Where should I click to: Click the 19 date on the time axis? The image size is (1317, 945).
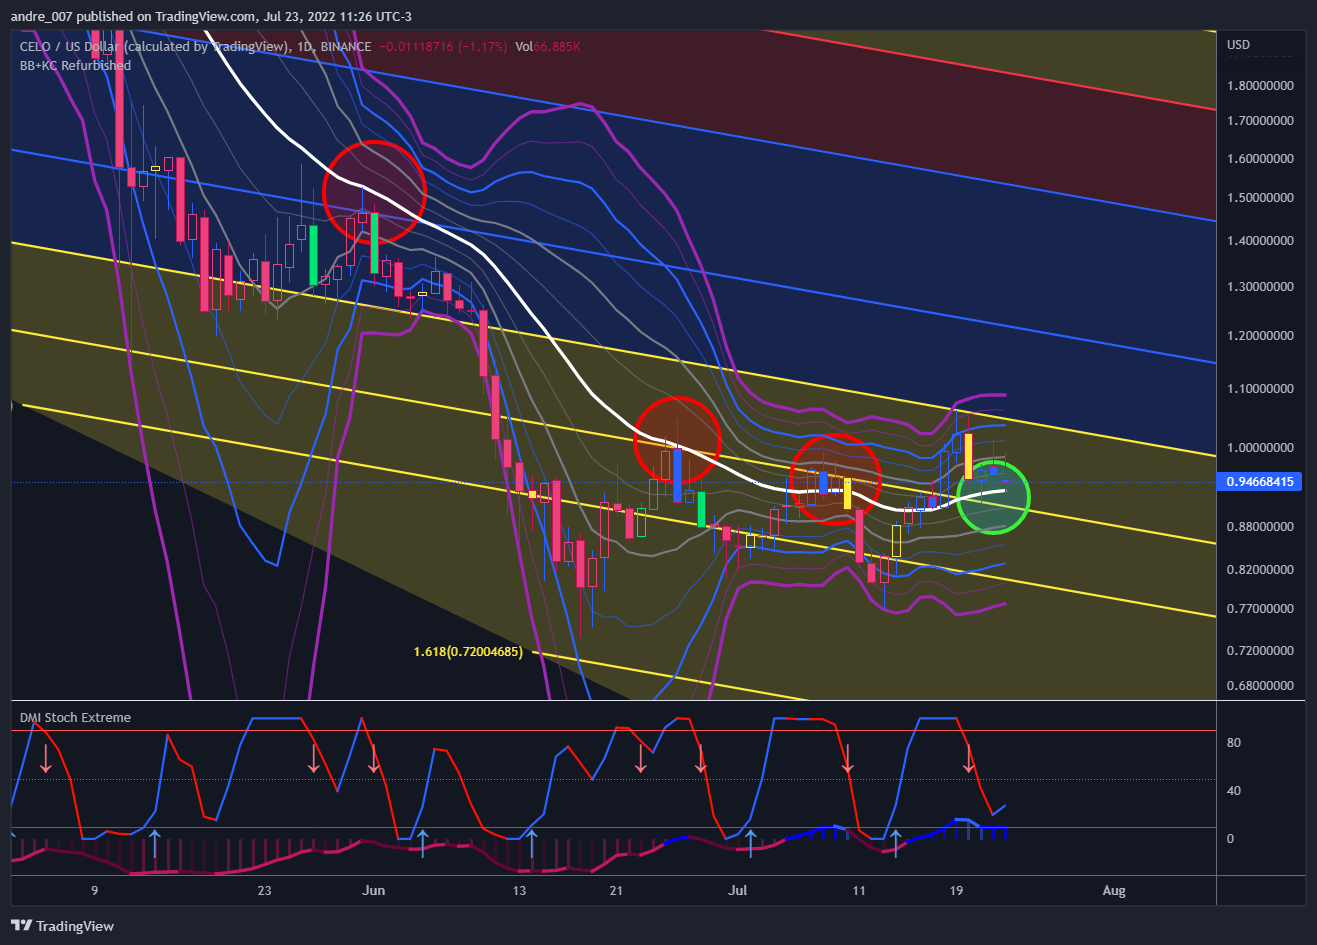(x=956, y=891)
